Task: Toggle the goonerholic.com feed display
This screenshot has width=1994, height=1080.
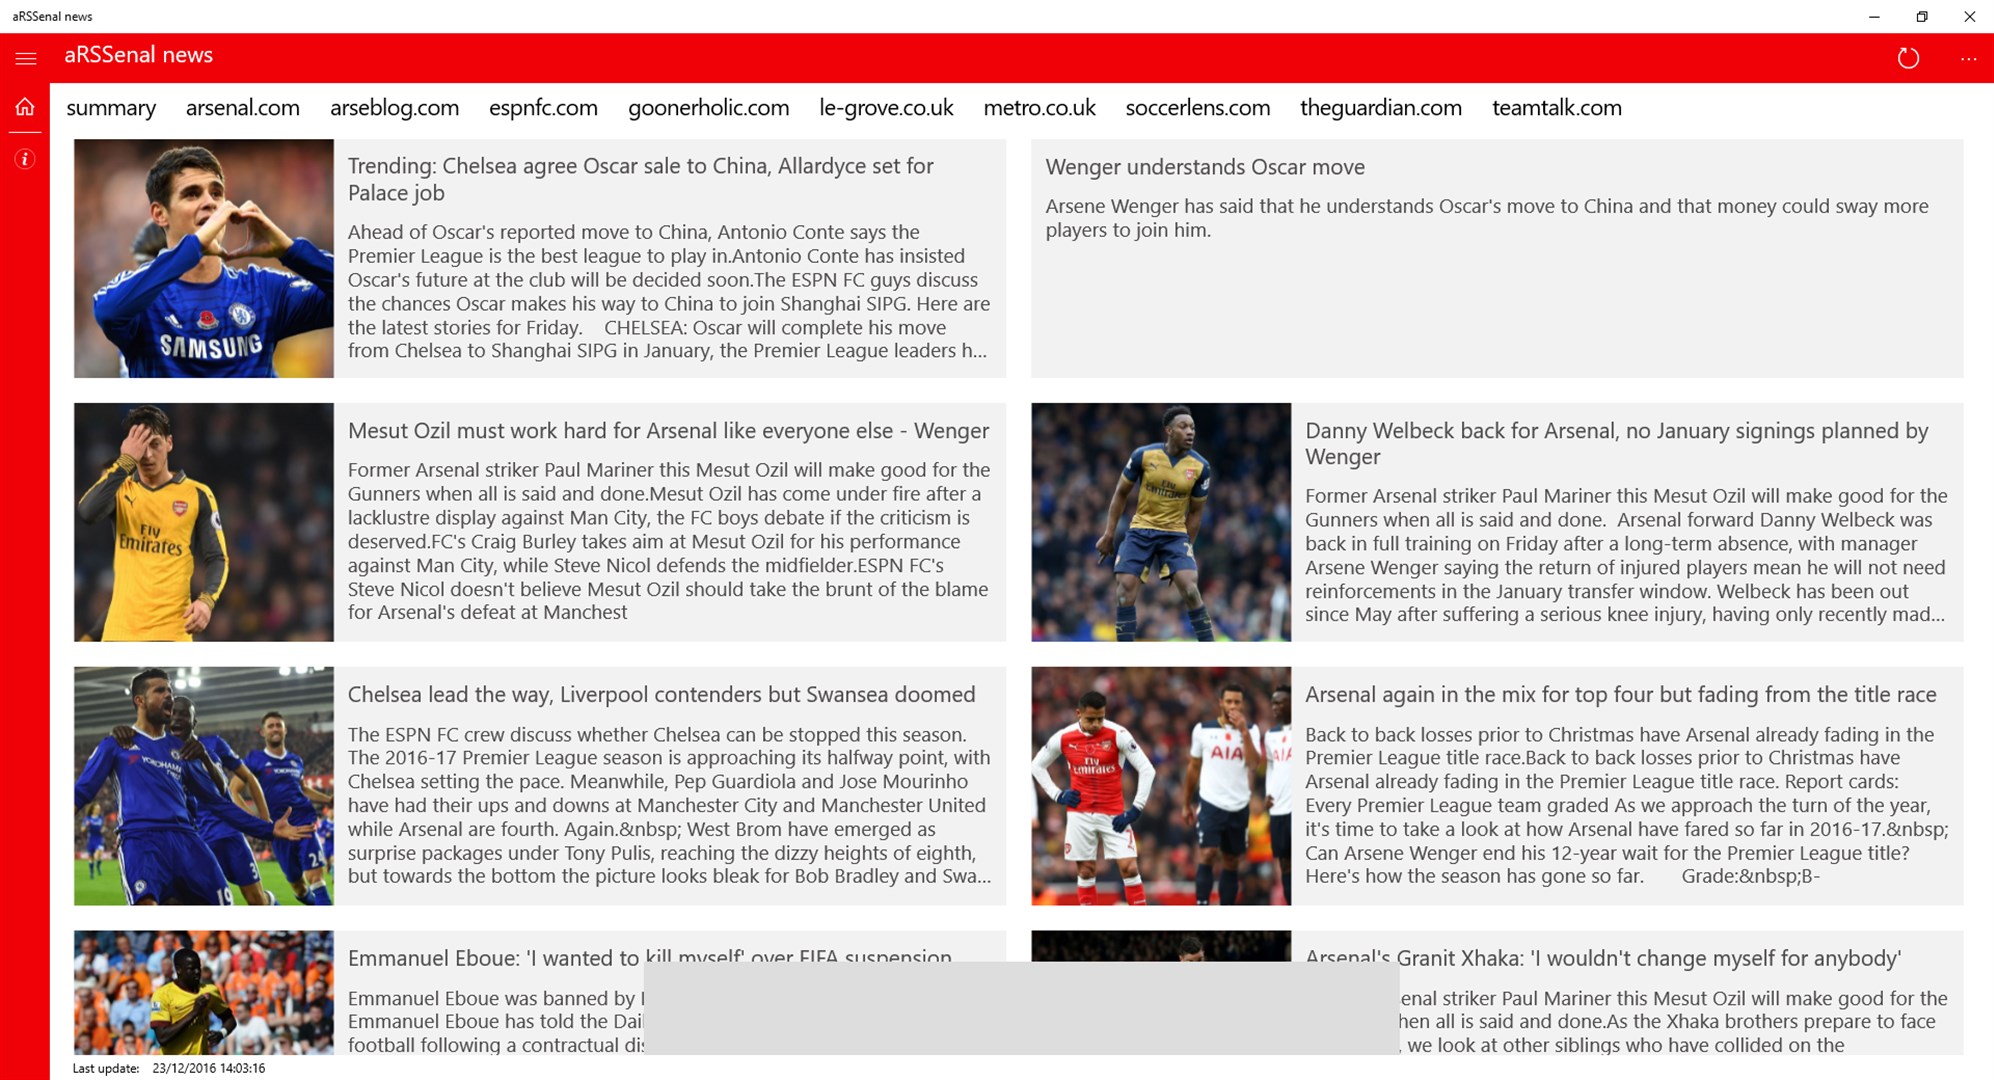Action: pyautogui.click(x=707, y=109)
